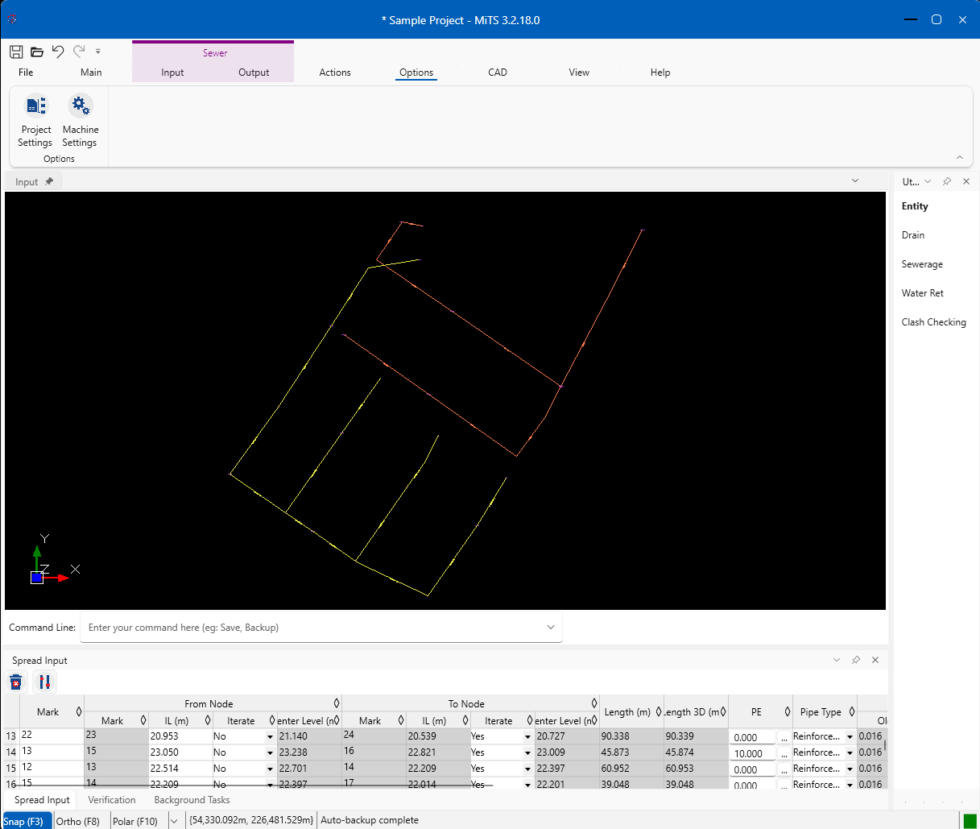Switch to the Output ribbon tab

coord(253,72)
